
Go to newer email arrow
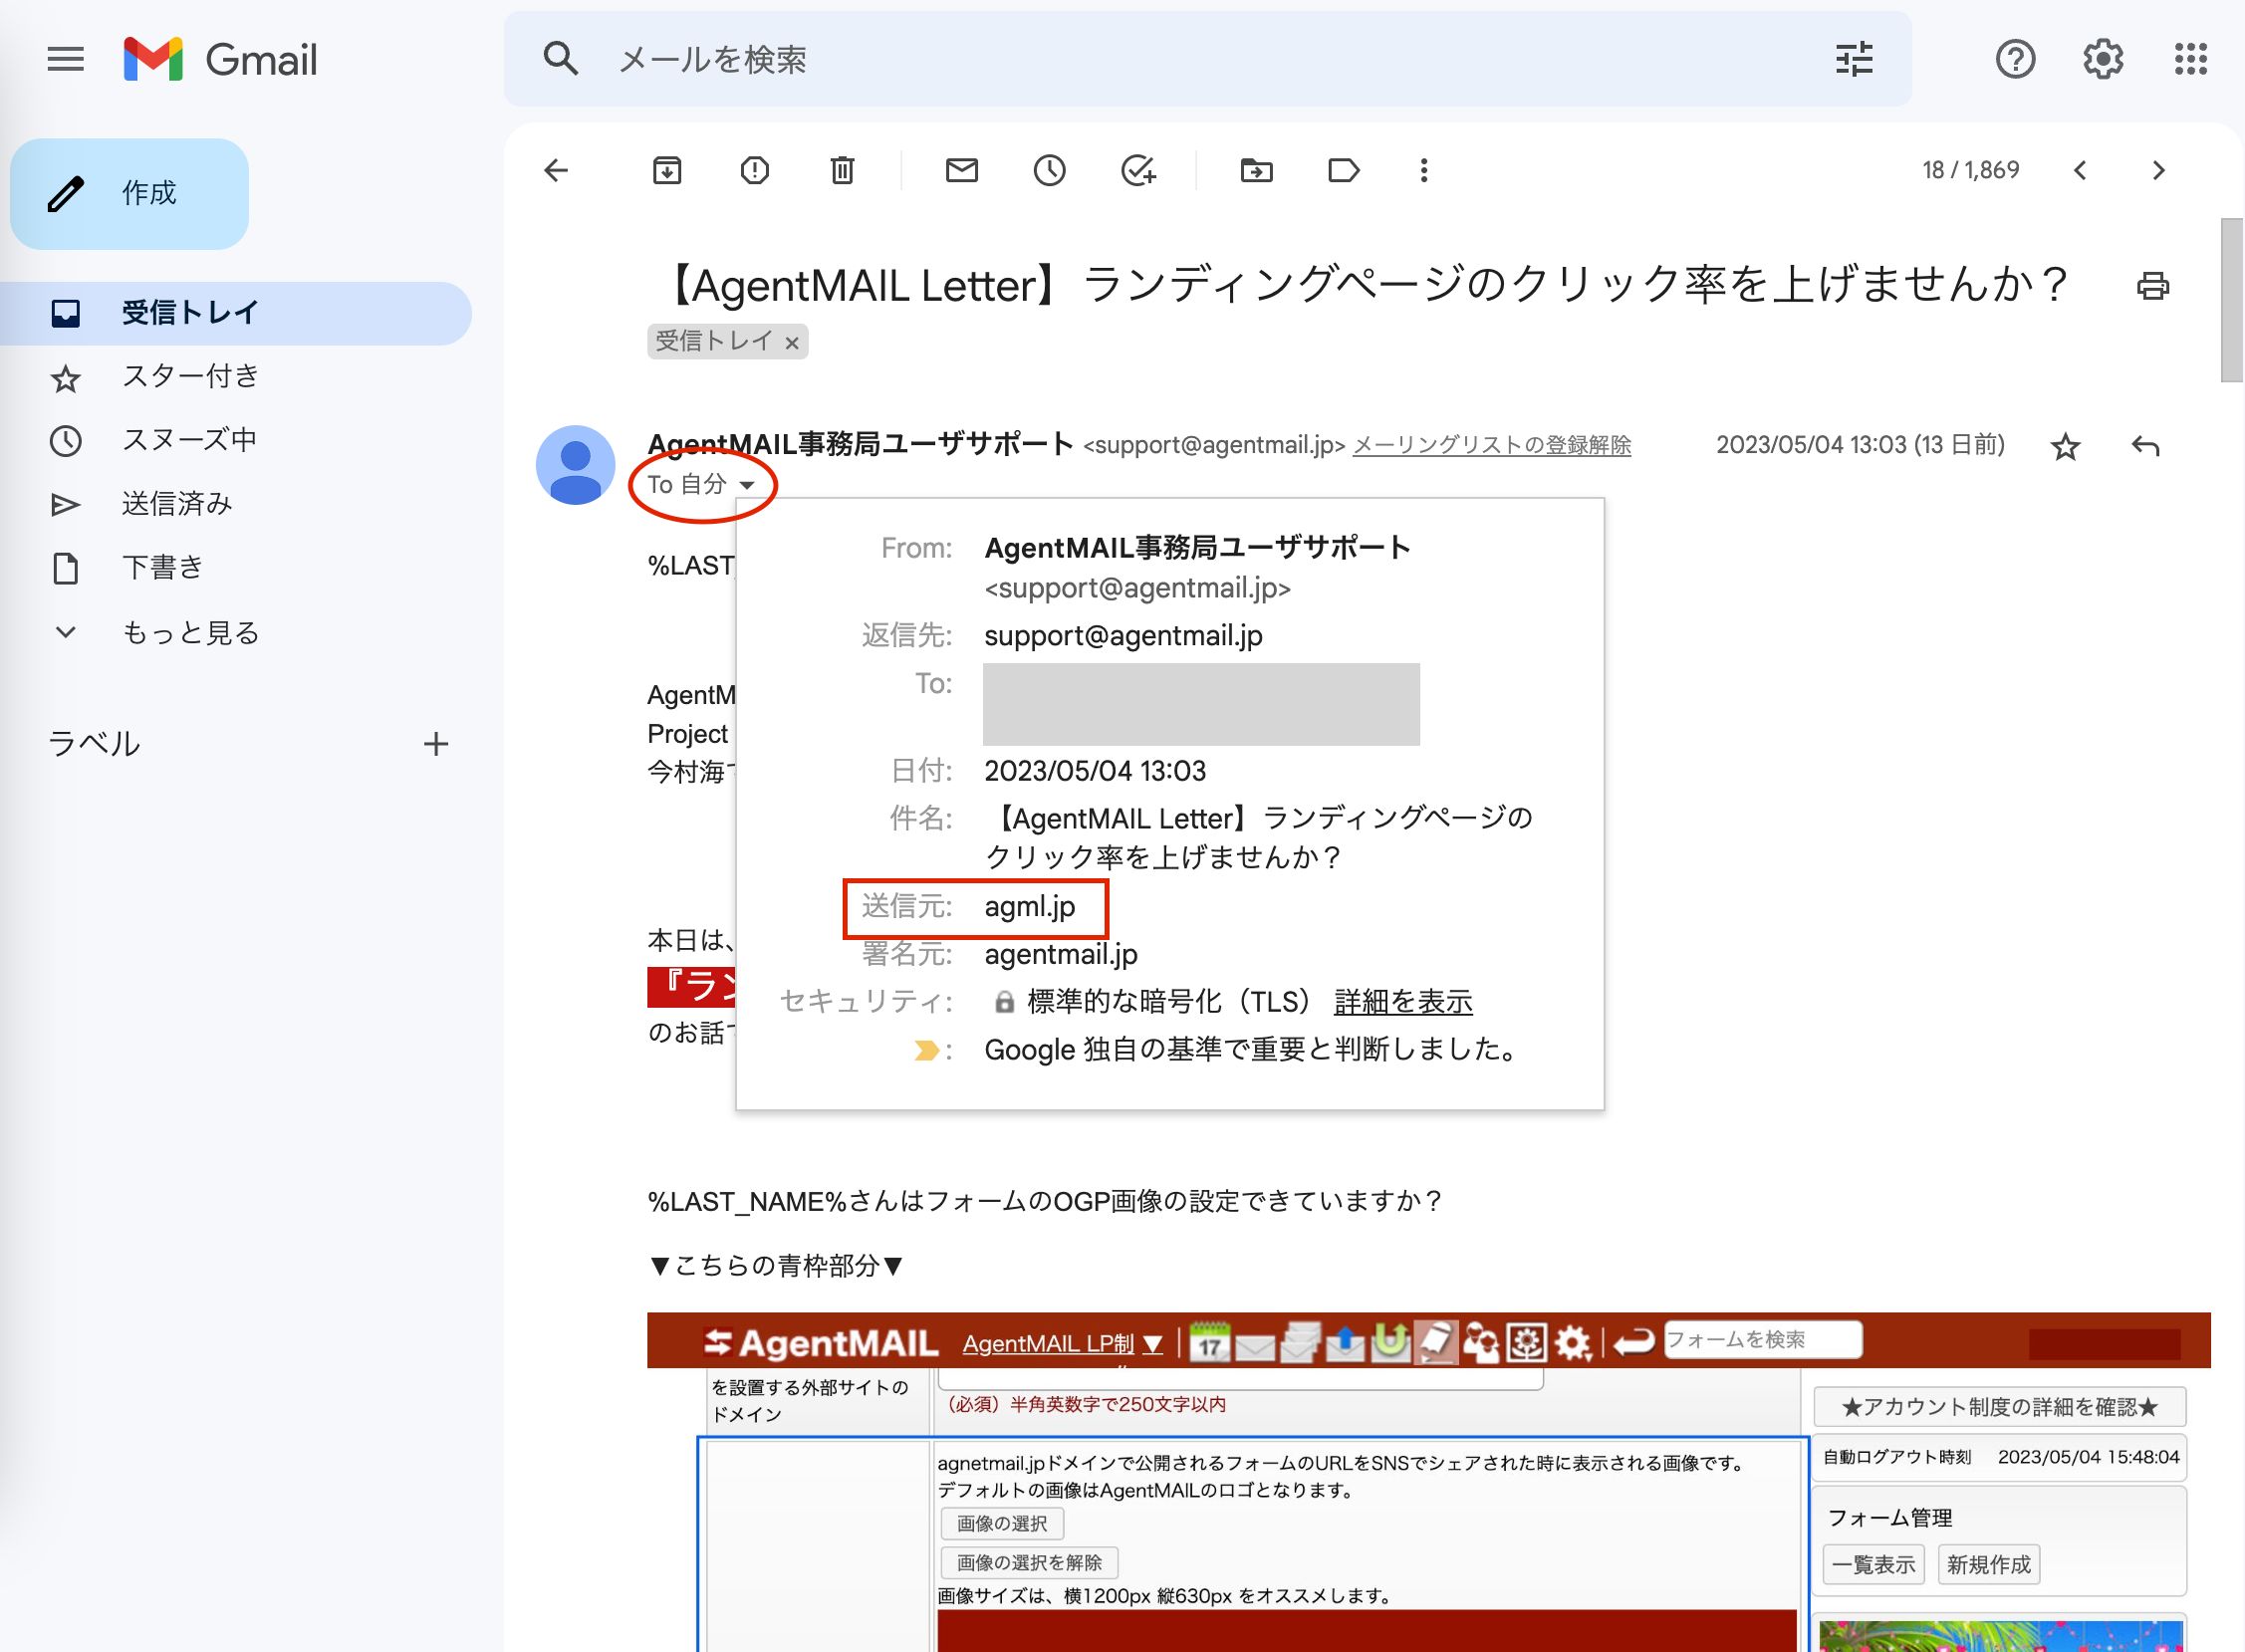(x=2080, y=170)
